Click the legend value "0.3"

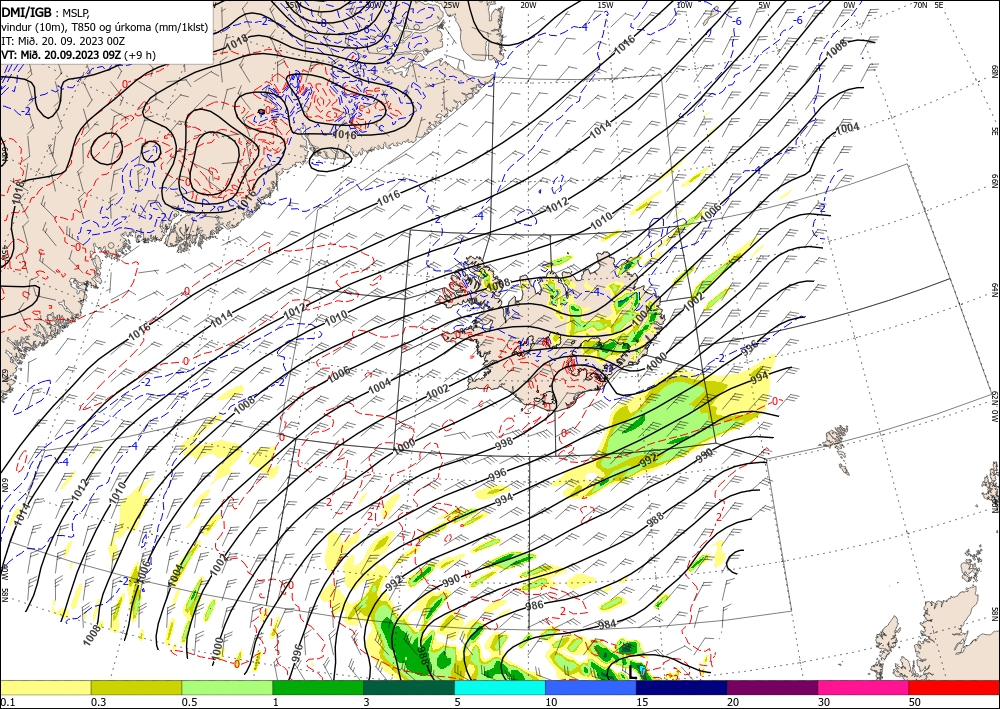tap(98, 702)
